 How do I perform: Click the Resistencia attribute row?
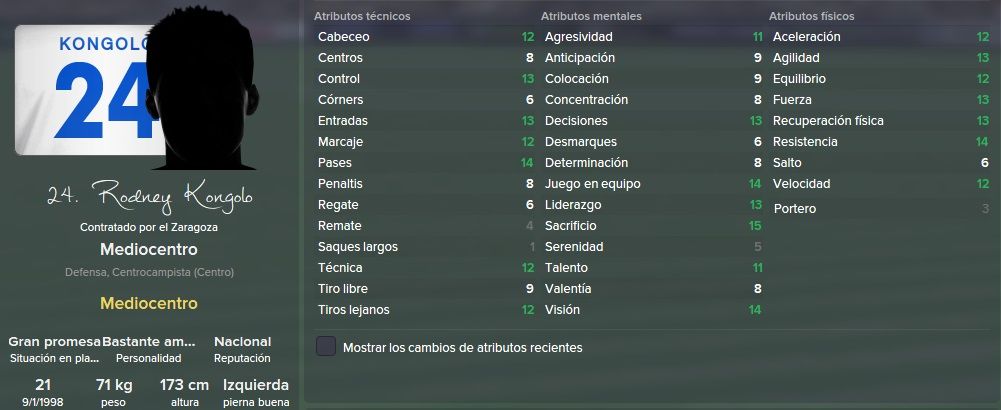point(880,142)
